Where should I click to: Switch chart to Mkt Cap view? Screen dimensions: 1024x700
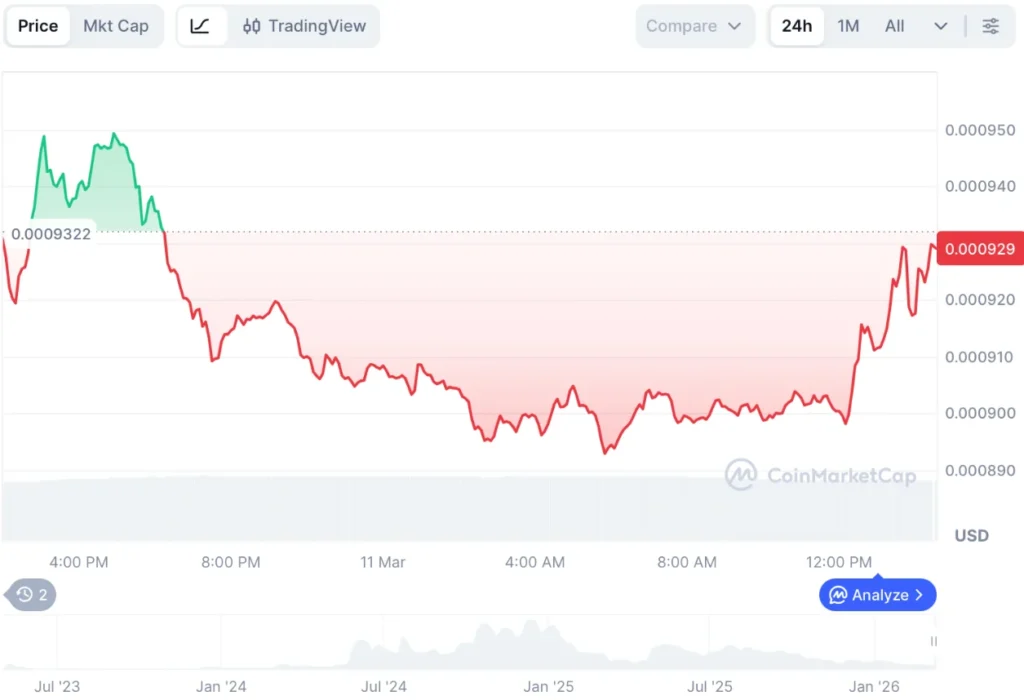click(x=117, y=26)
